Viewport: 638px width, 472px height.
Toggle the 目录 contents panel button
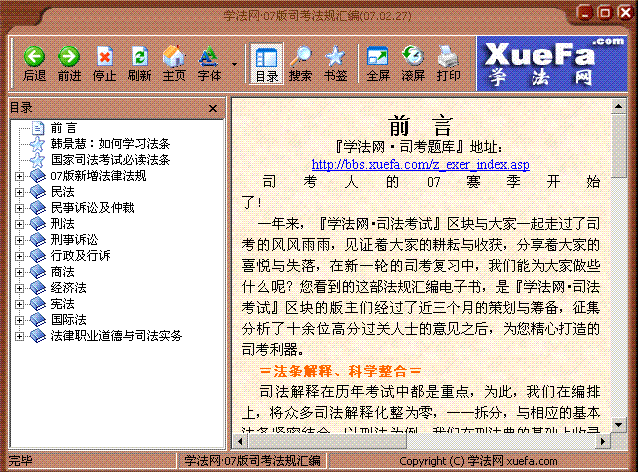[x=267, y=63]
